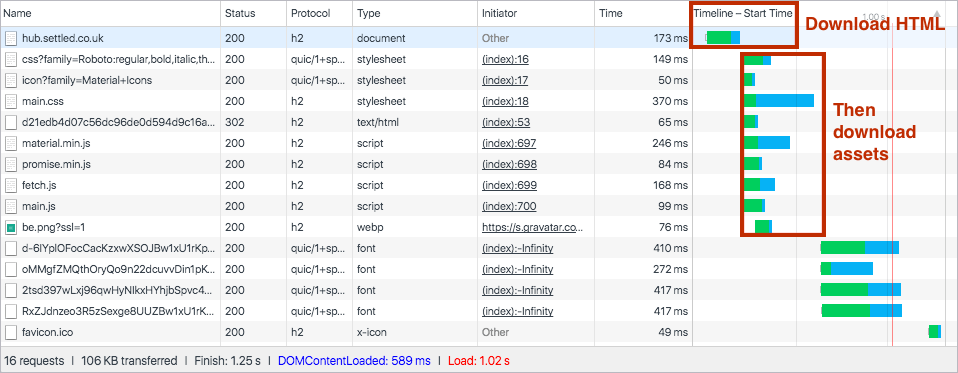Viewport: 958px width, 373px height.
Task: Sort by the Initiator column header
Action: click(536, 13)
